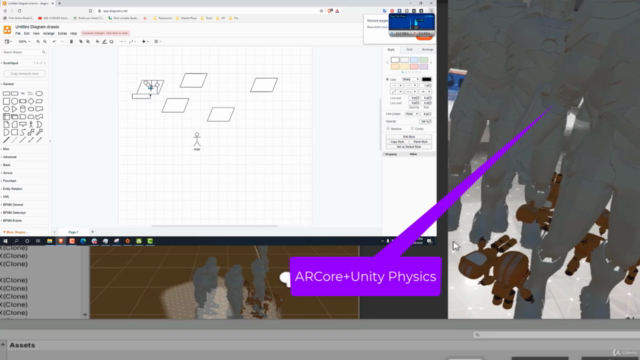Pick the cylinder shape in General palette
640x360 pixels.
pos(23,109)
